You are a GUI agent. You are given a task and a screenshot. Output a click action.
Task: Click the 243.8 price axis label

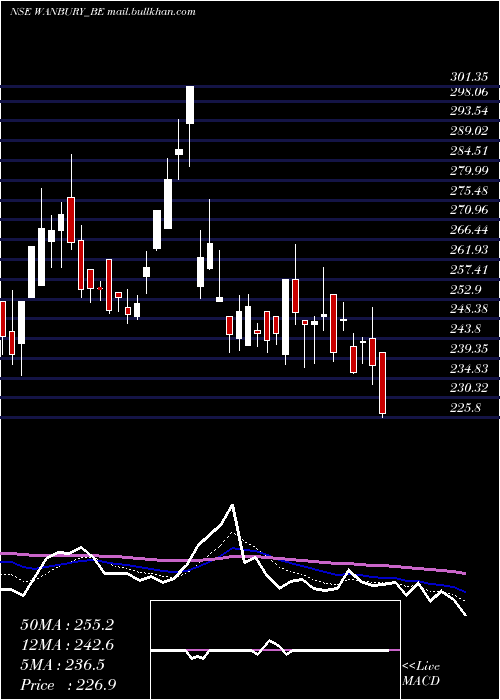[466, 329]
